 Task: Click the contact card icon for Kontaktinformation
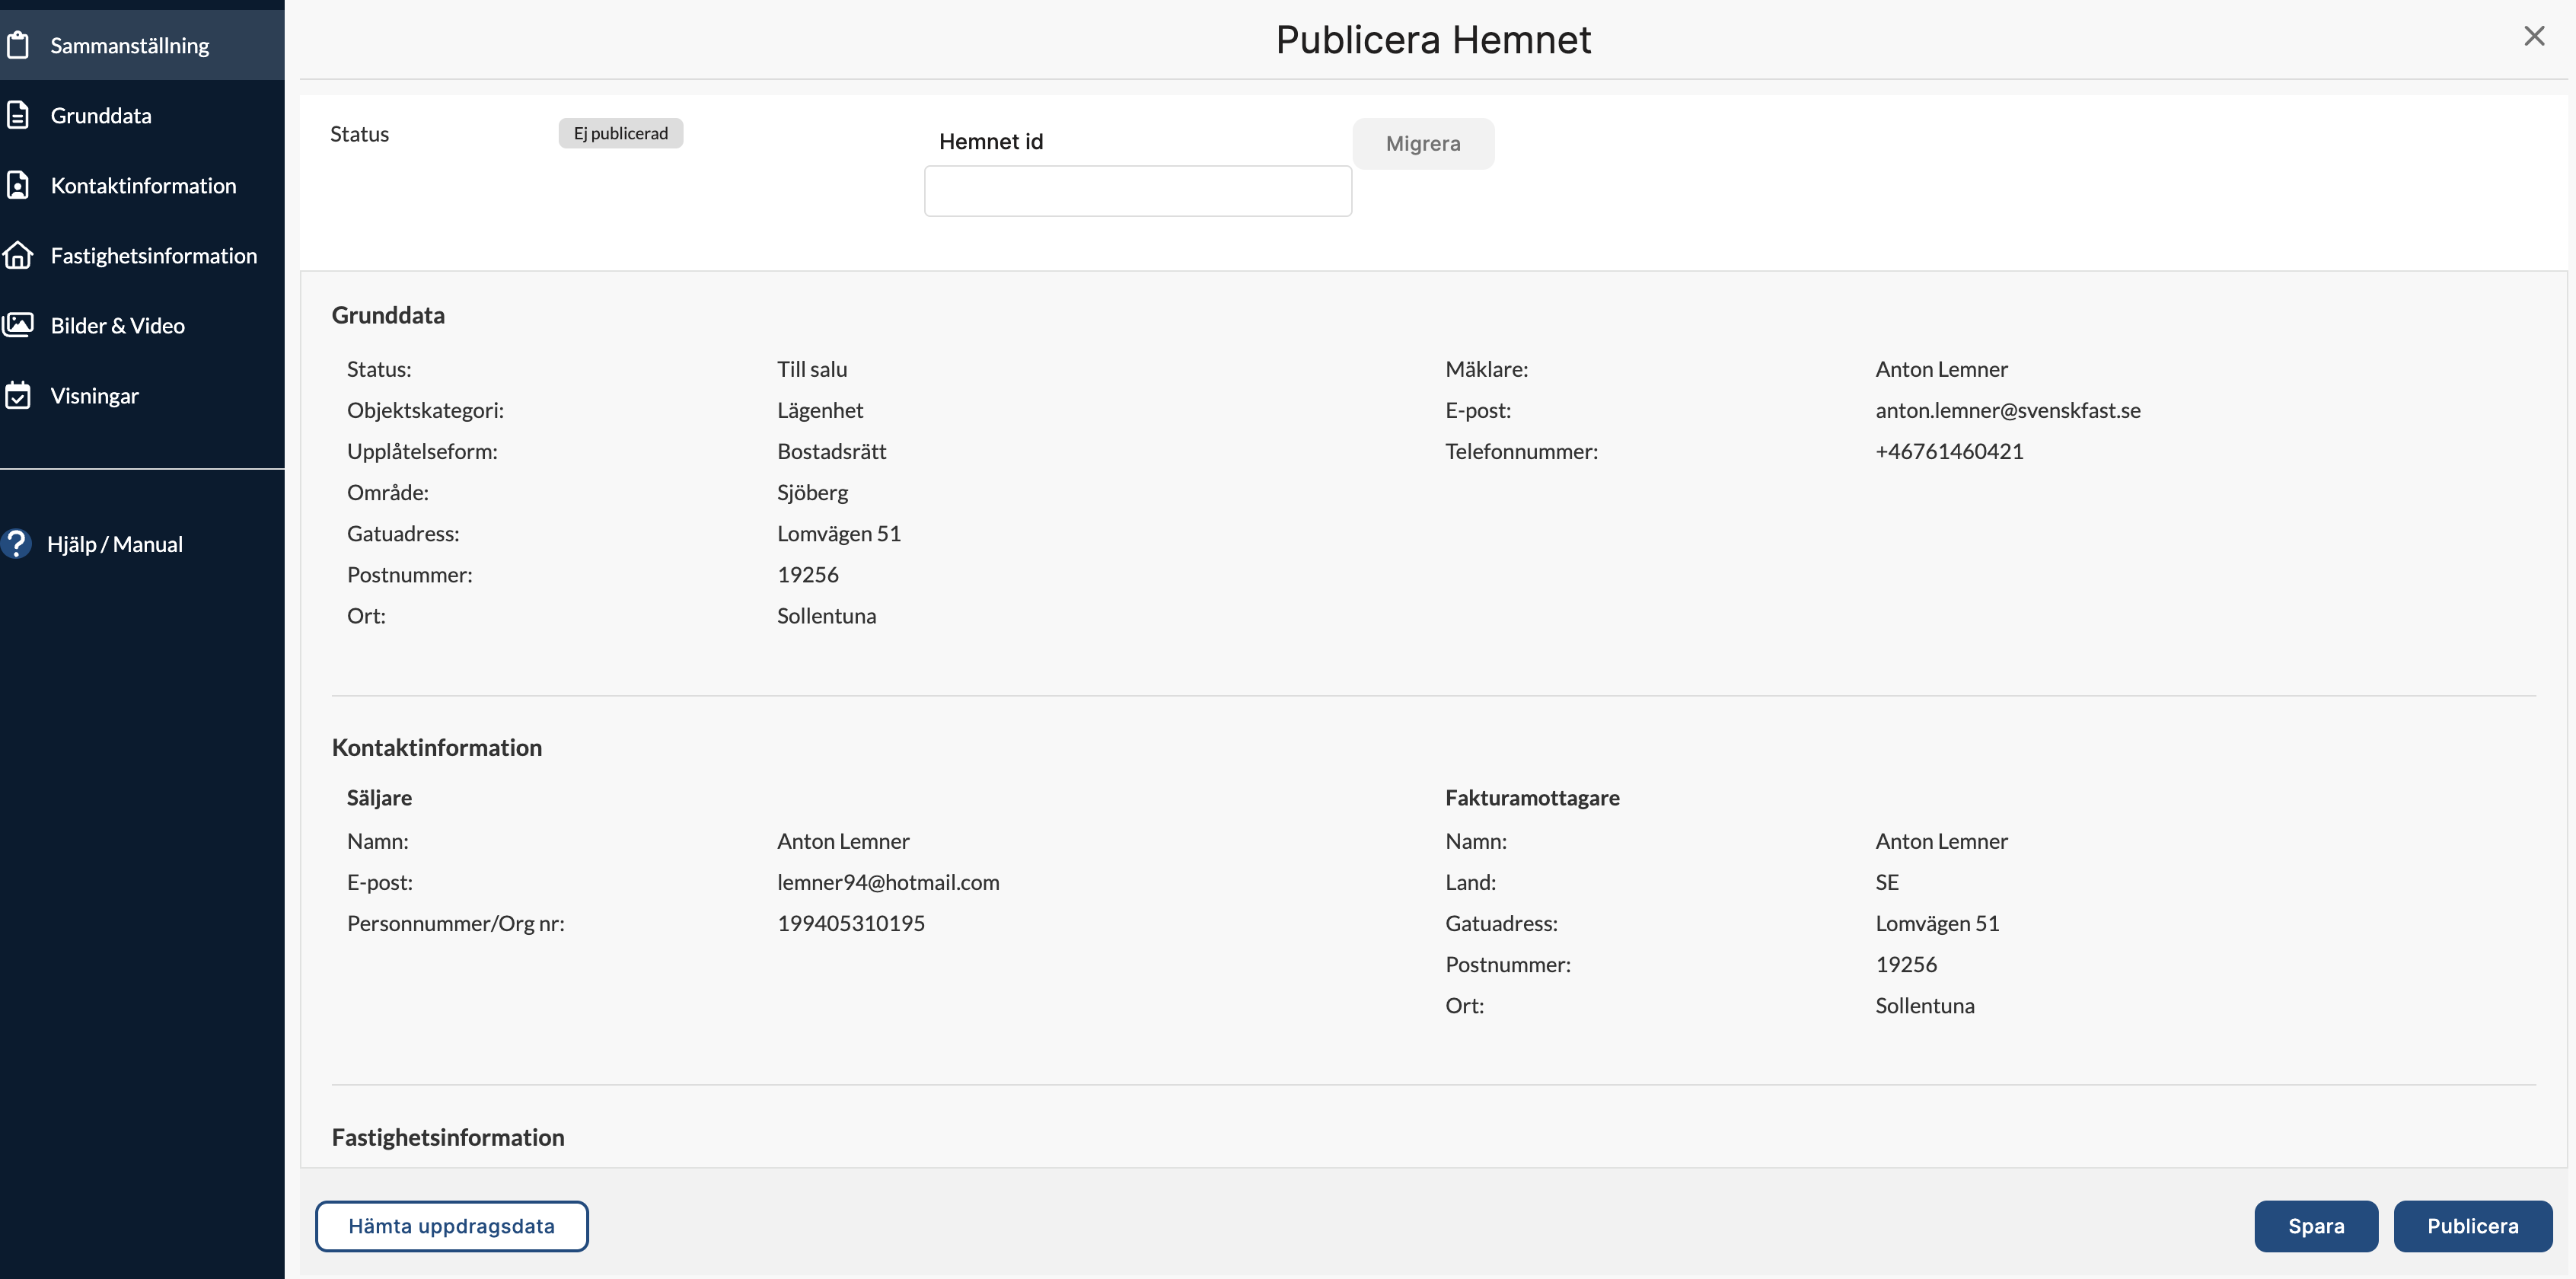tap(18, 185)
